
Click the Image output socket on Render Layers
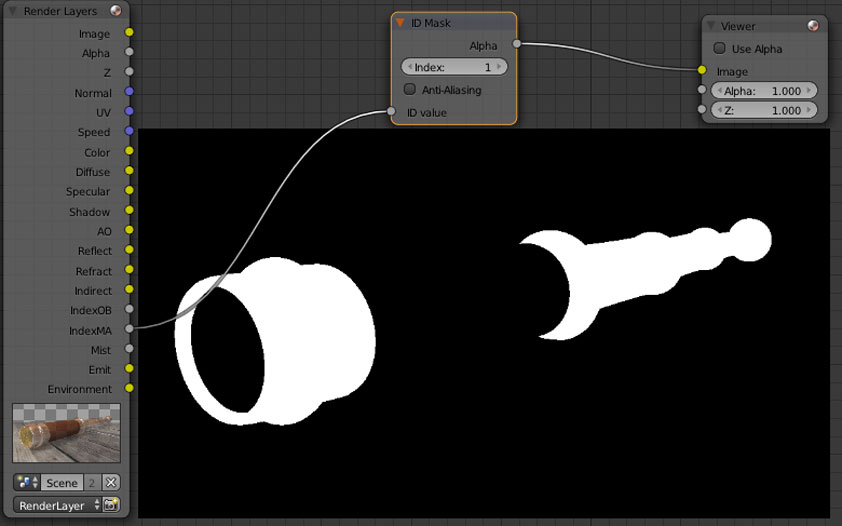pos(129,33)
